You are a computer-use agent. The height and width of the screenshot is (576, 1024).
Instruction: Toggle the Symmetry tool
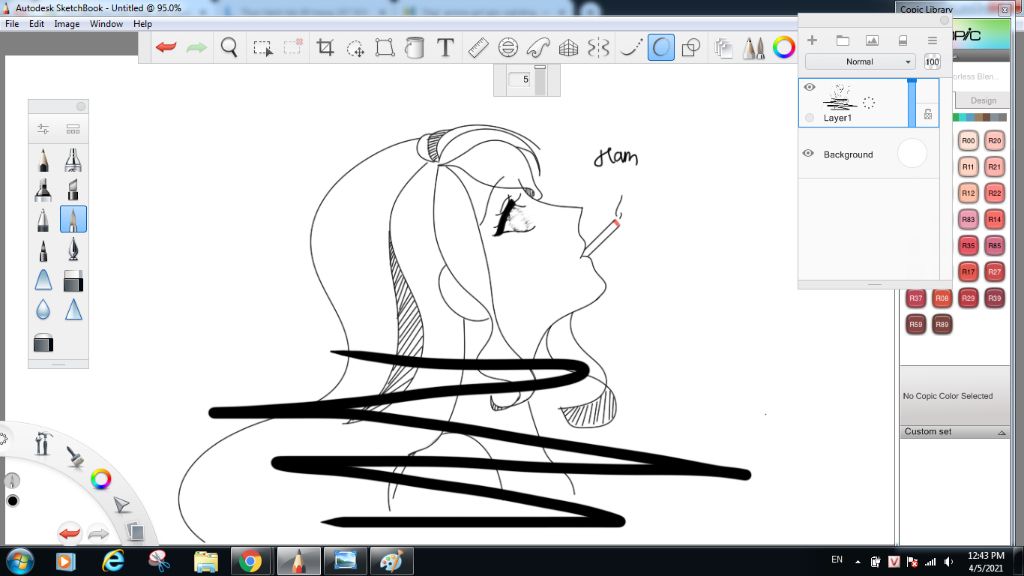(x=598, y=47)
